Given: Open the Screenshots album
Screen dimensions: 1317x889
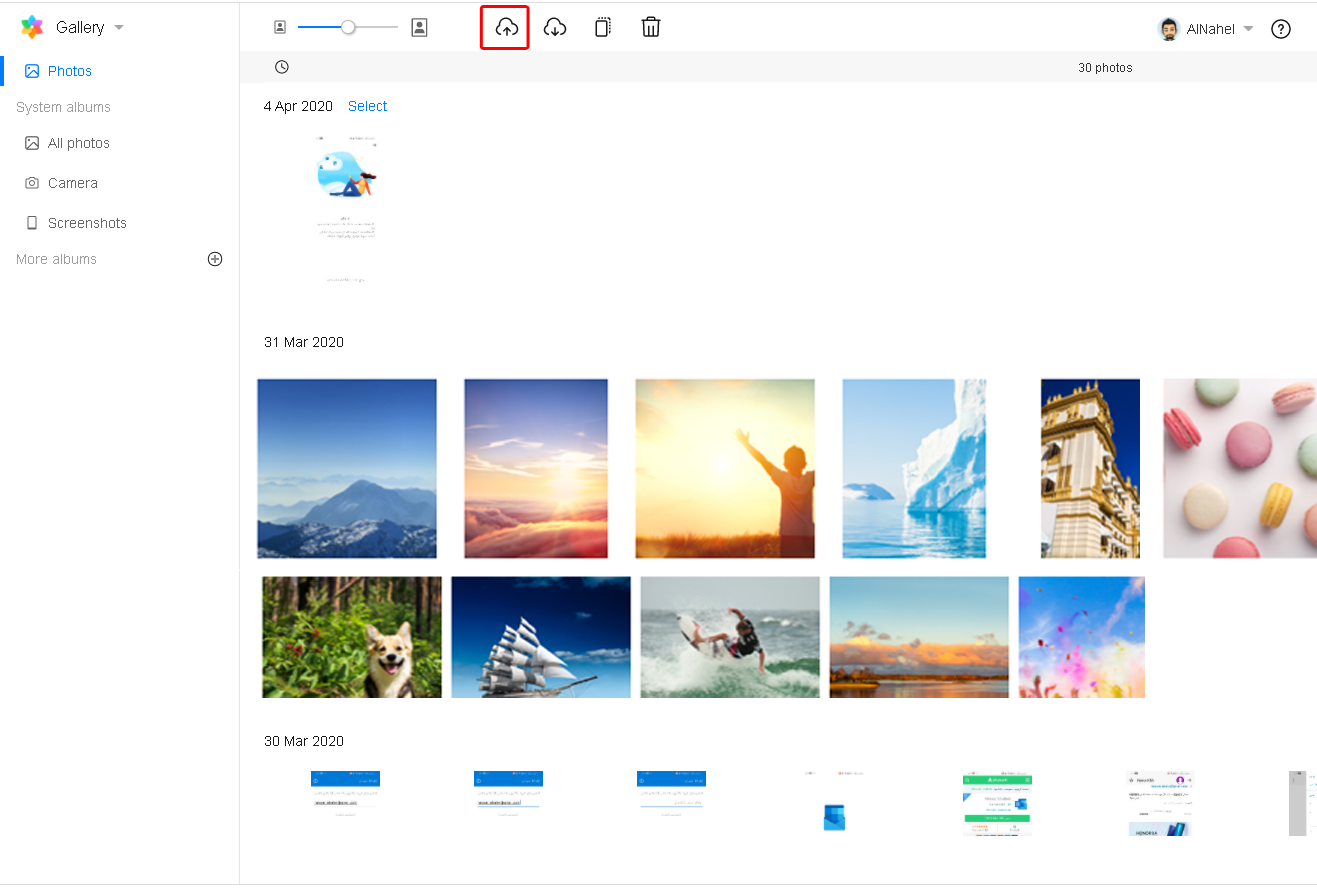Looking at the screenshot, I should point(87,223).
